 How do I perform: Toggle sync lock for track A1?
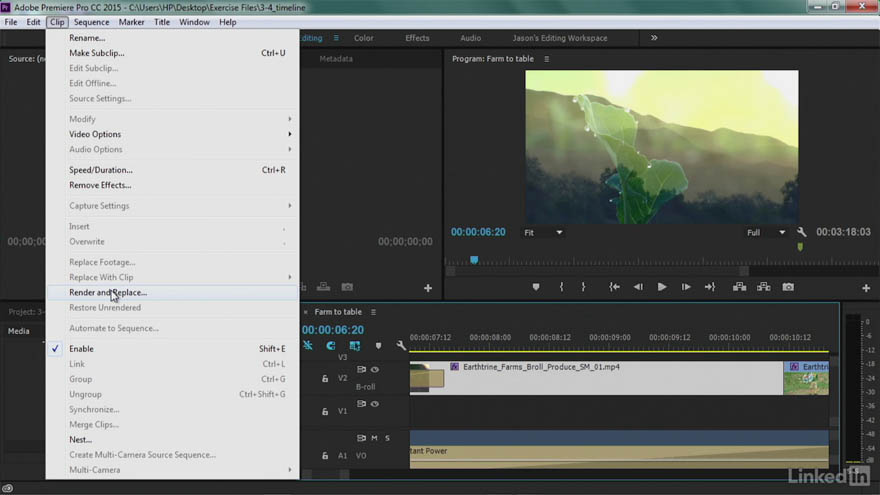point(361,438)
